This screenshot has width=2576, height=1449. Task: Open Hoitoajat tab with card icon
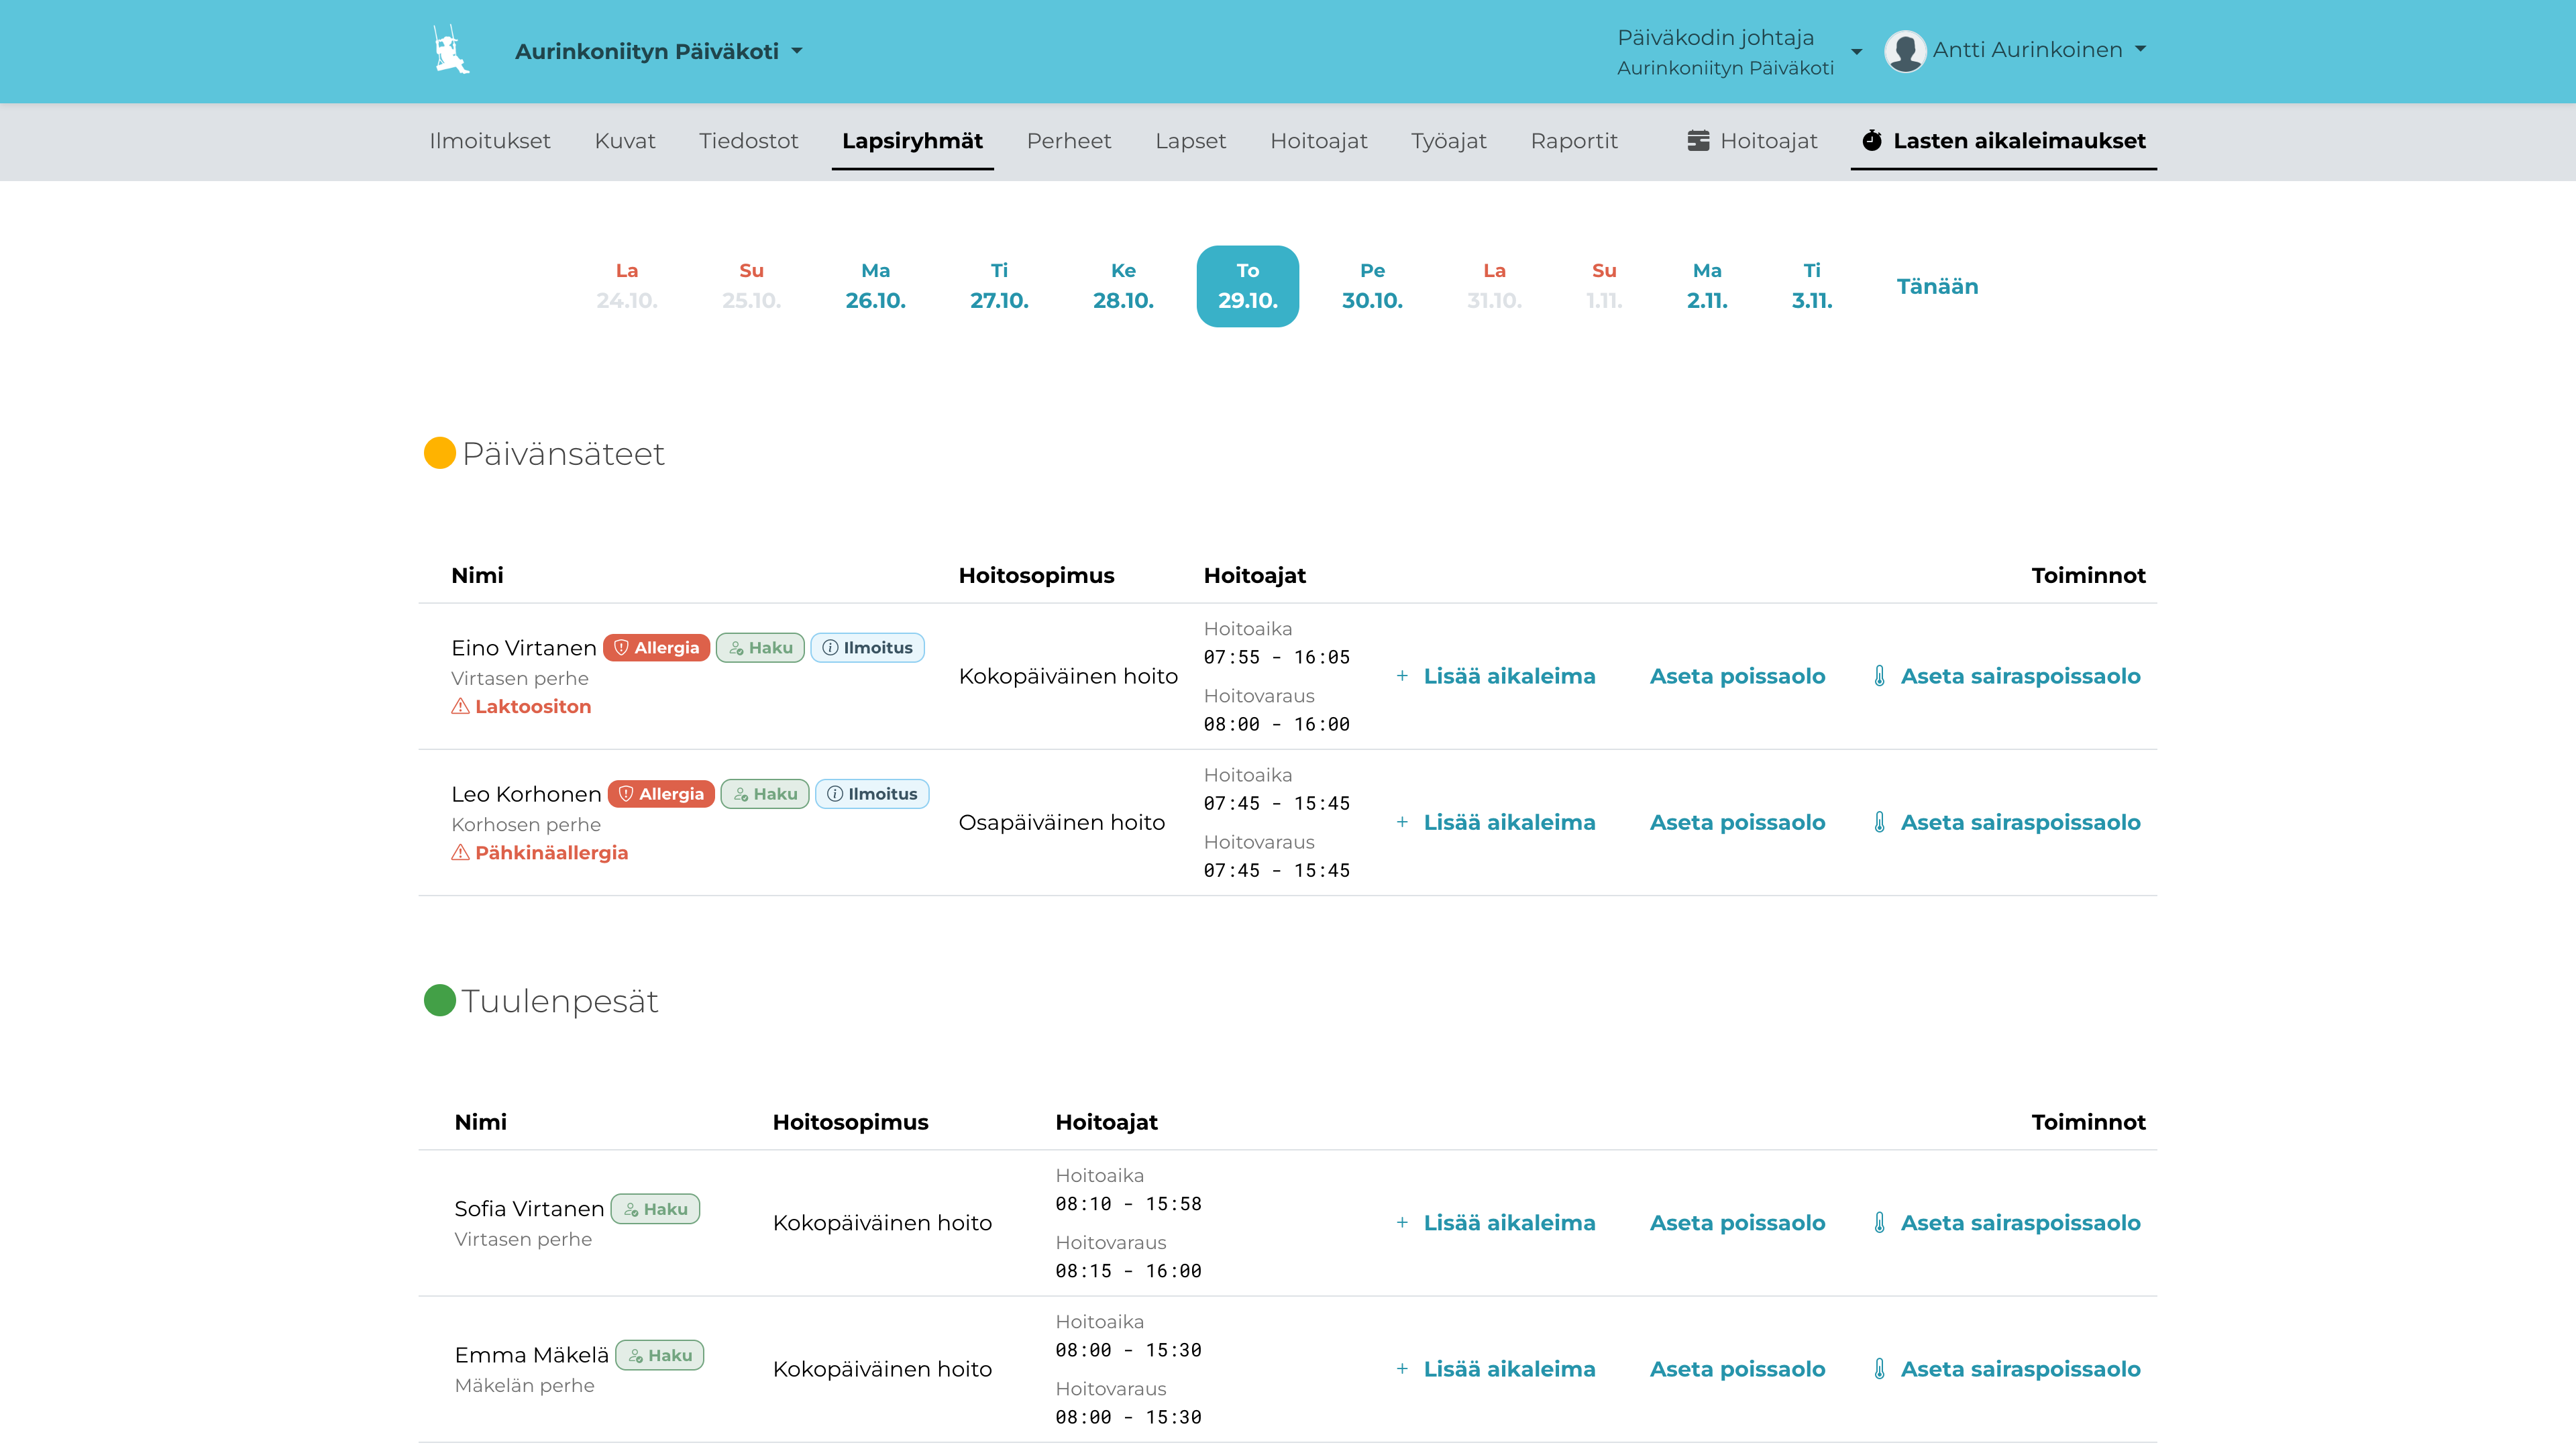[1752, 141]
